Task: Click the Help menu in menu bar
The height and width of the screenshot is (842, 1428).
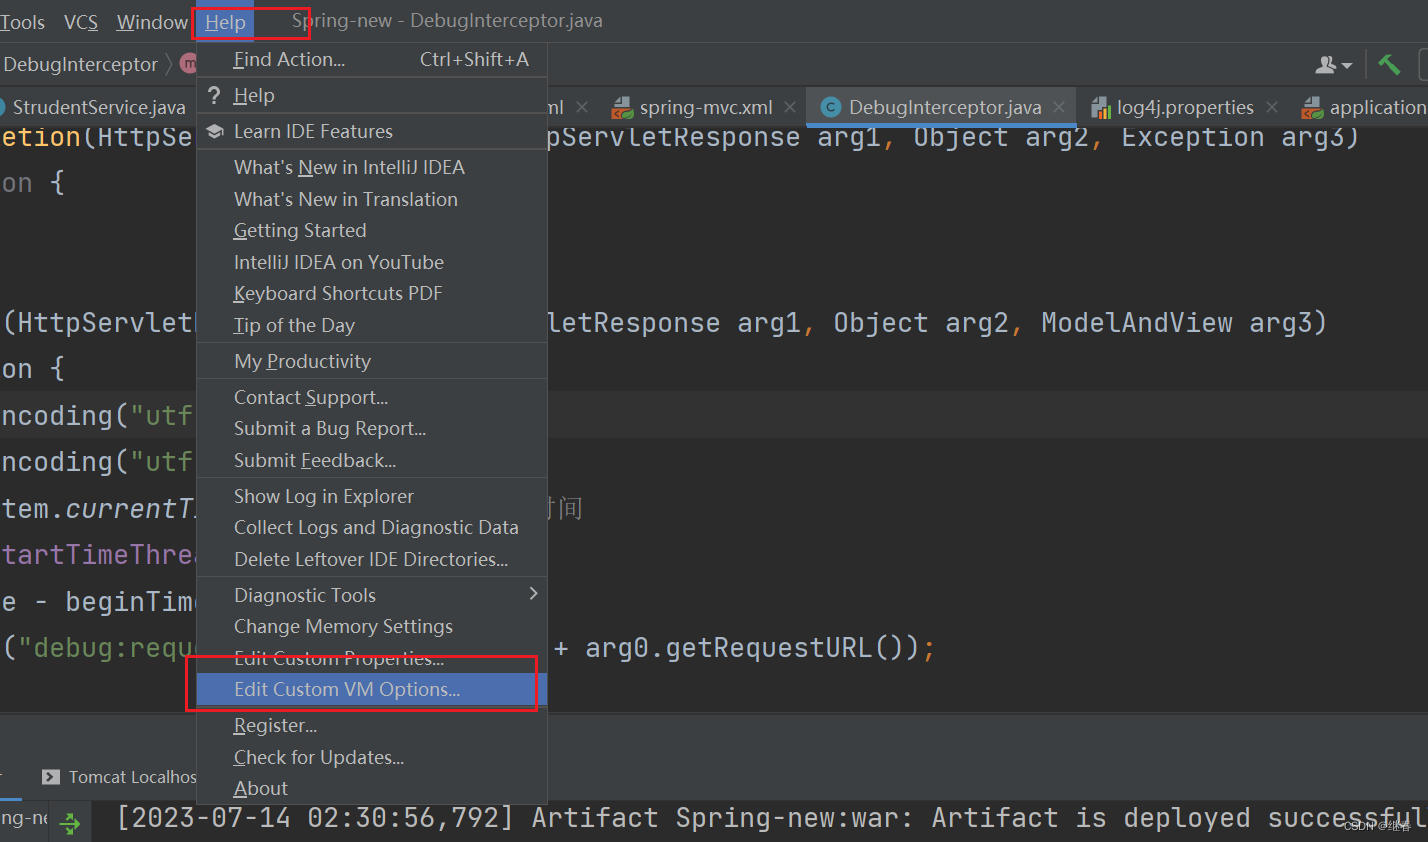Action: click(x=225, y=22)
